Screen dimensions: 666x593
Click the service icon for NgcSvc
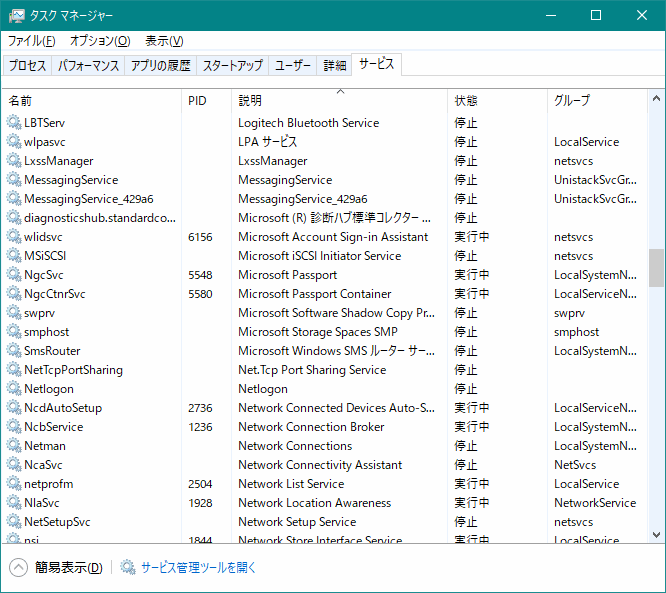14,274
